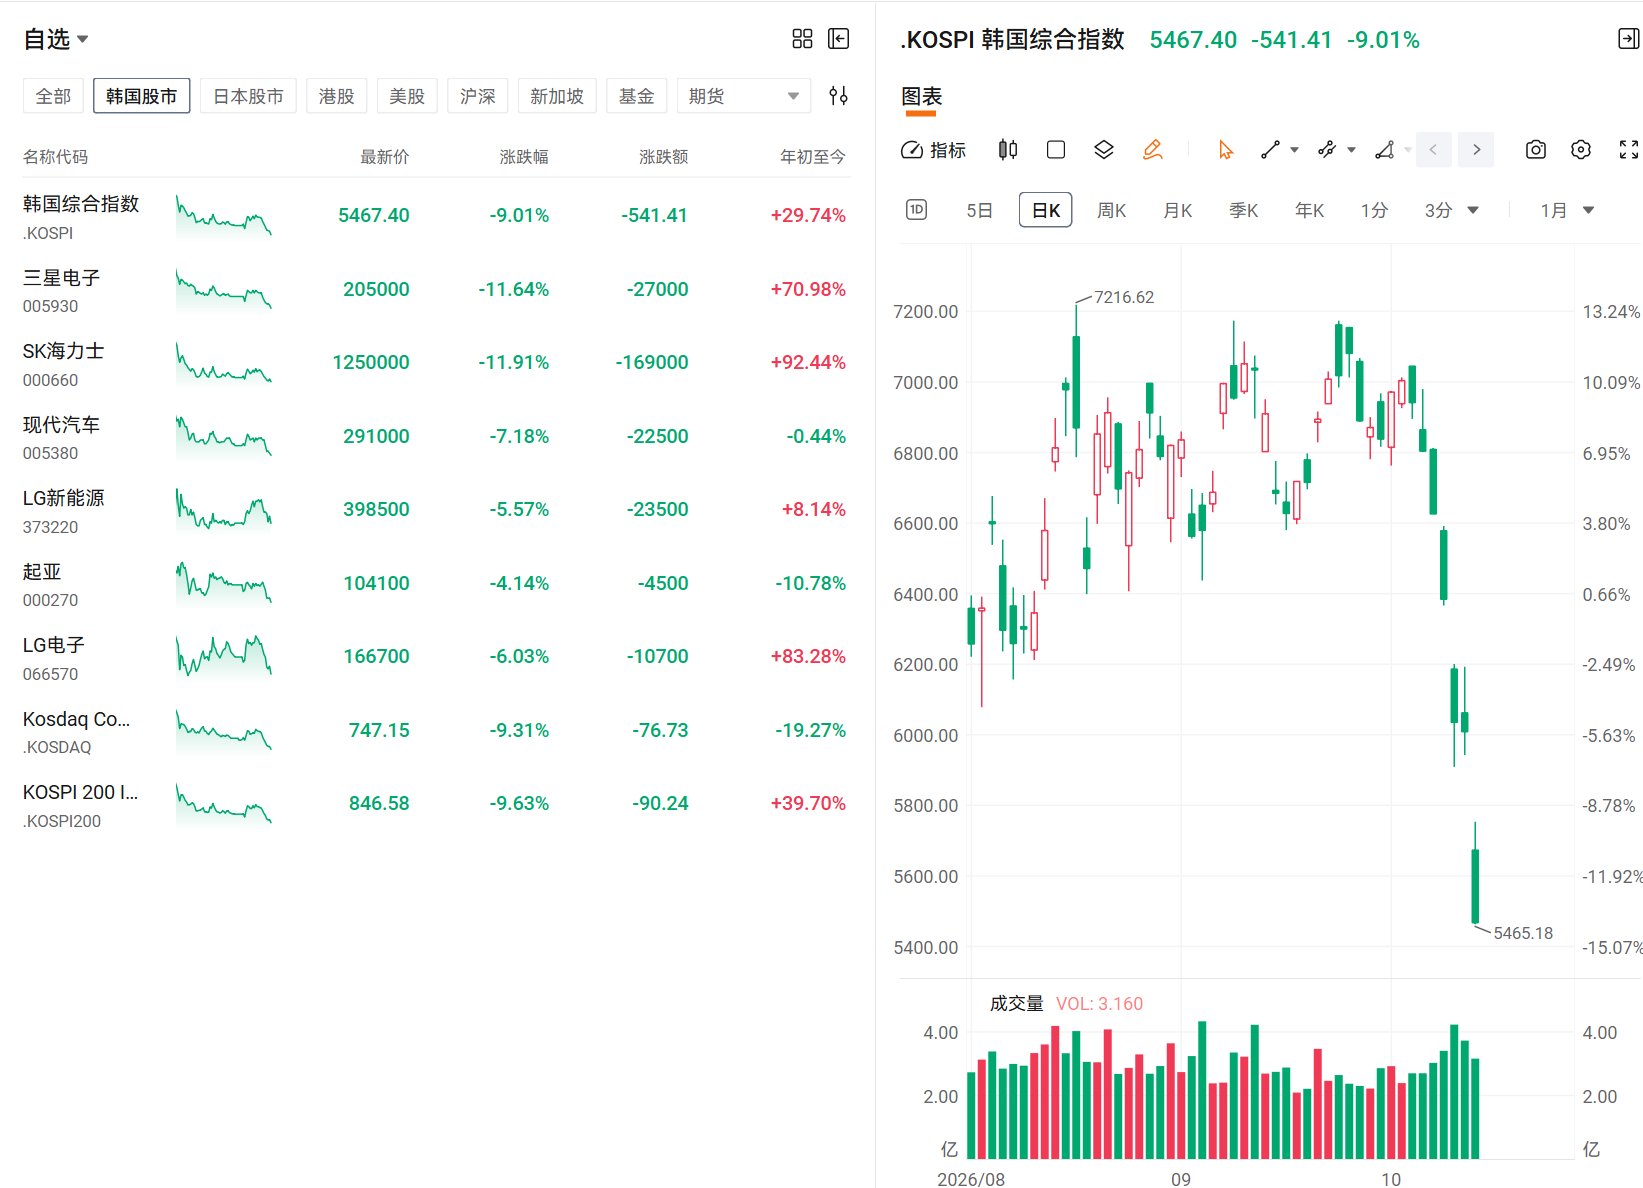Select the 新加坡 filter tab

557,96
